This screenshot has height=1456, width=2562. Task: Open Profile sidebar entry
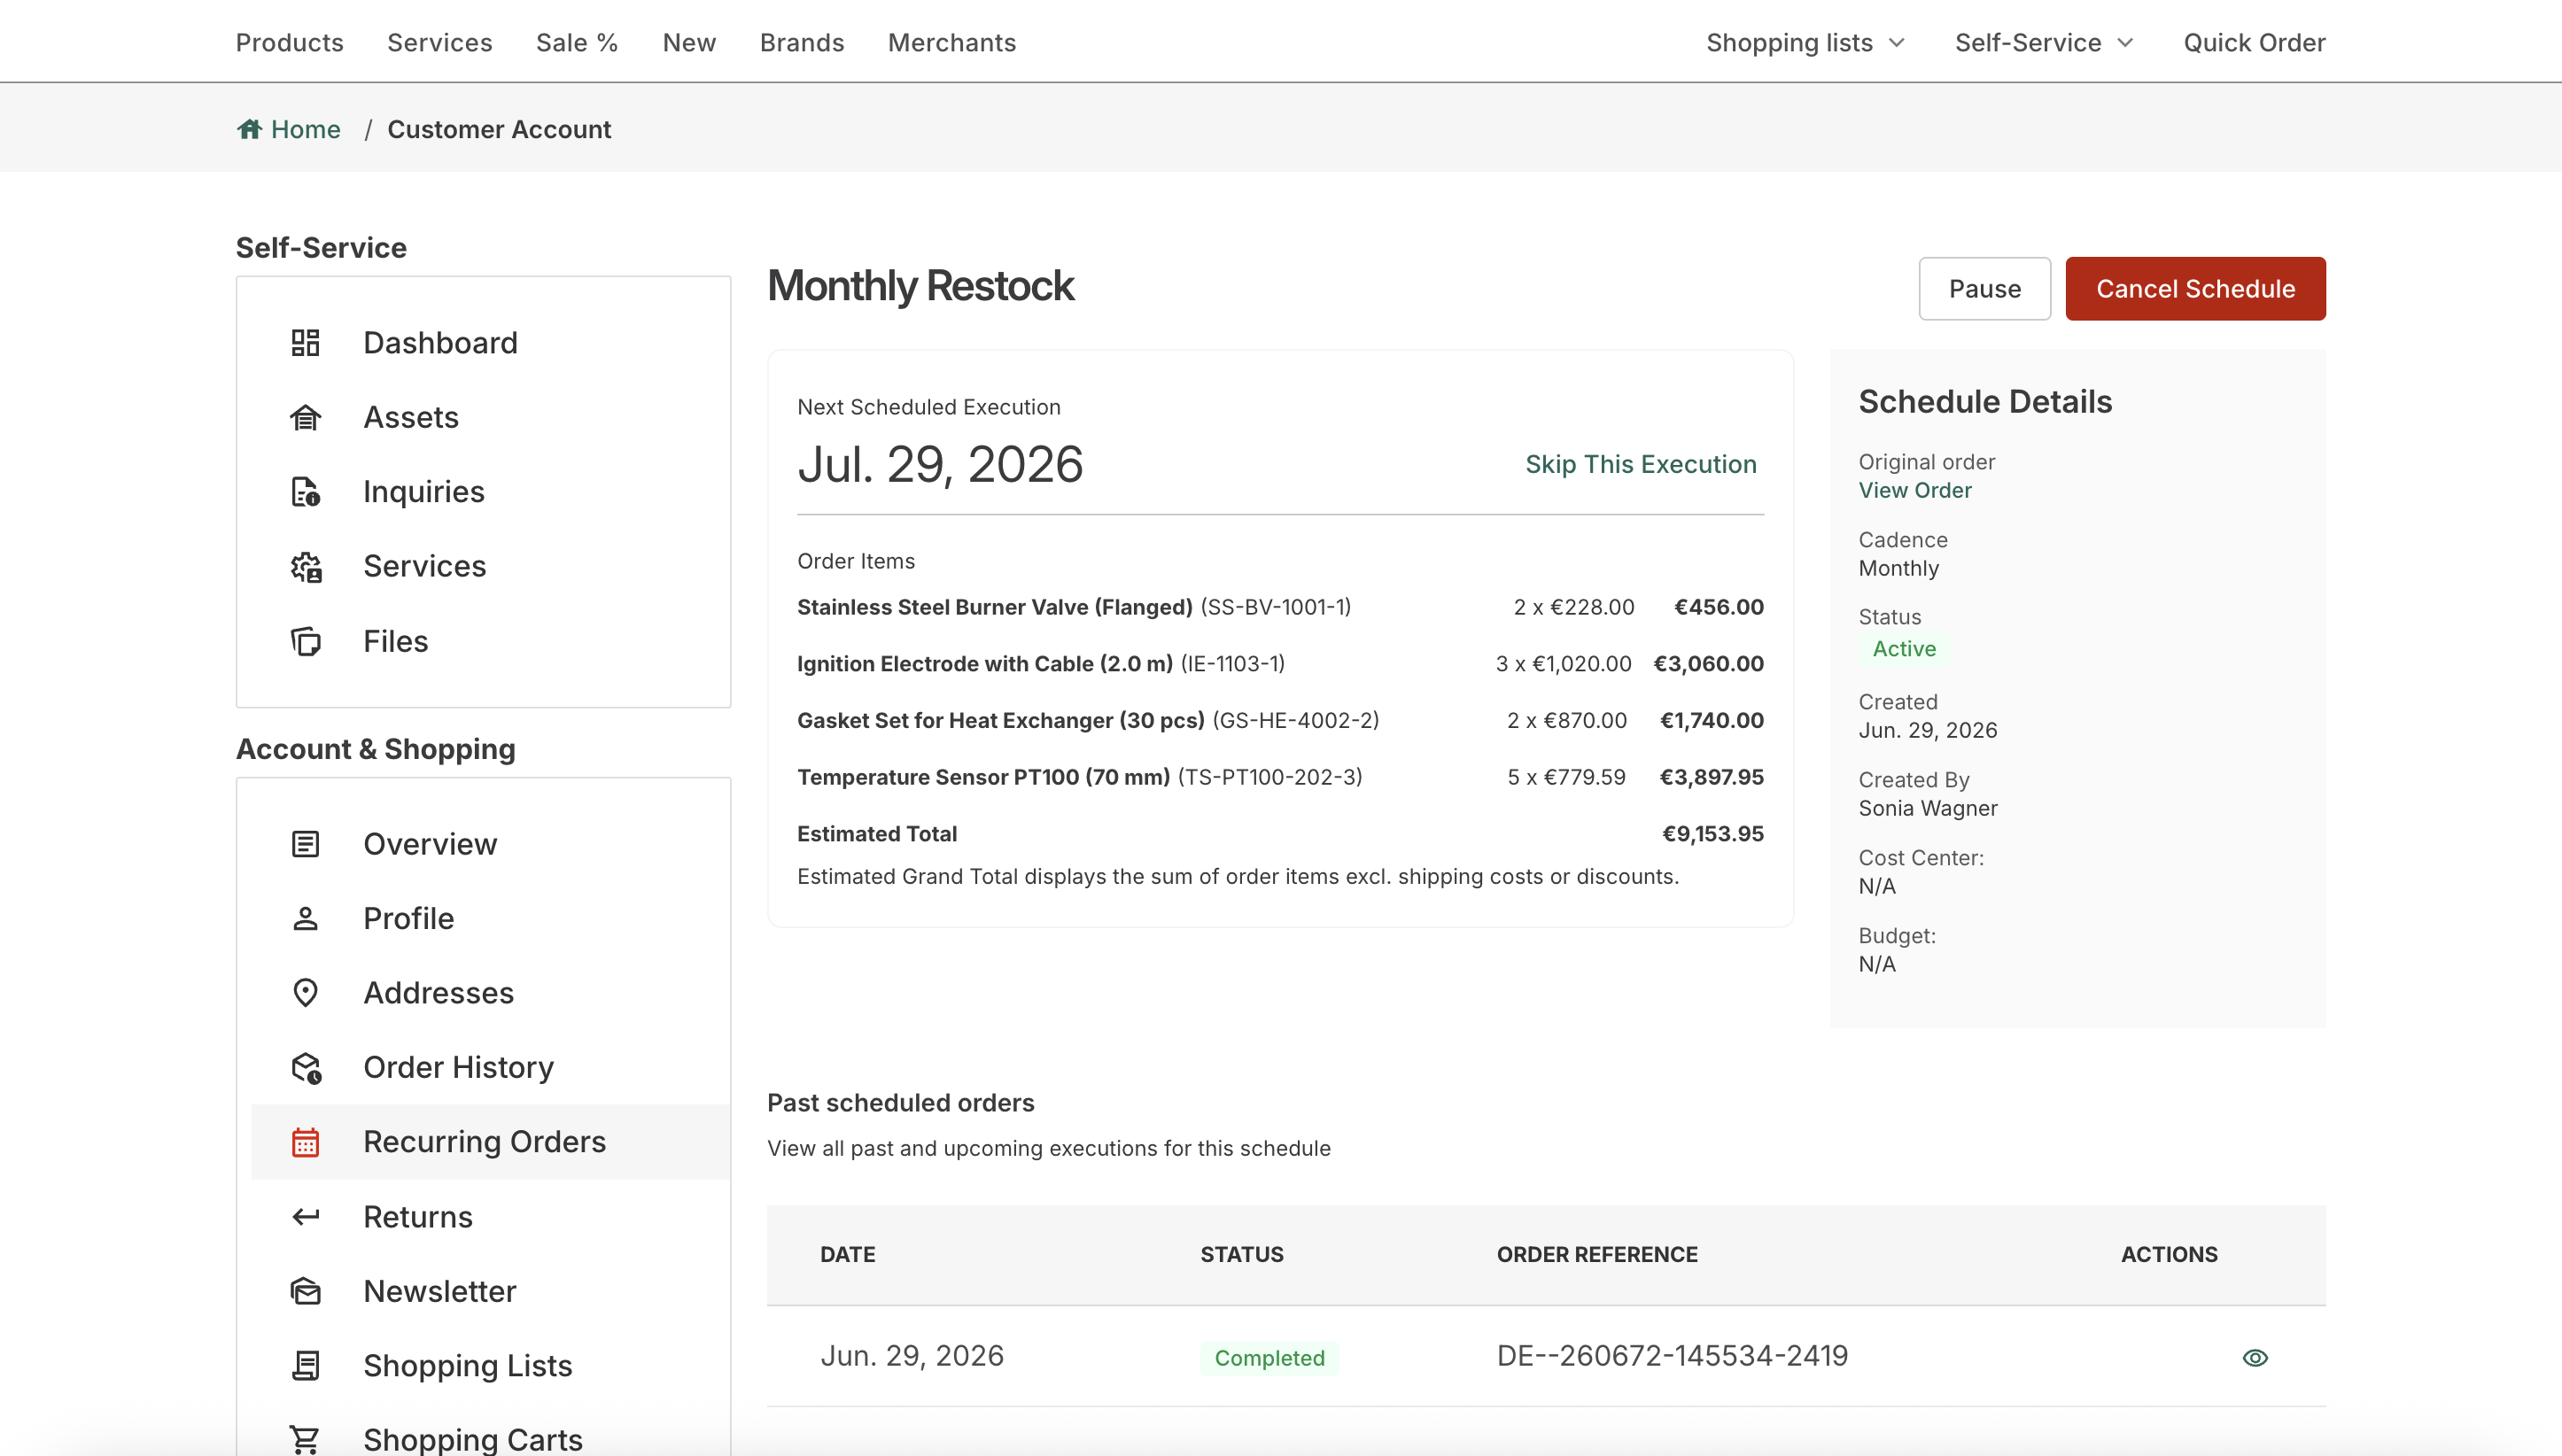click(408, 918)
